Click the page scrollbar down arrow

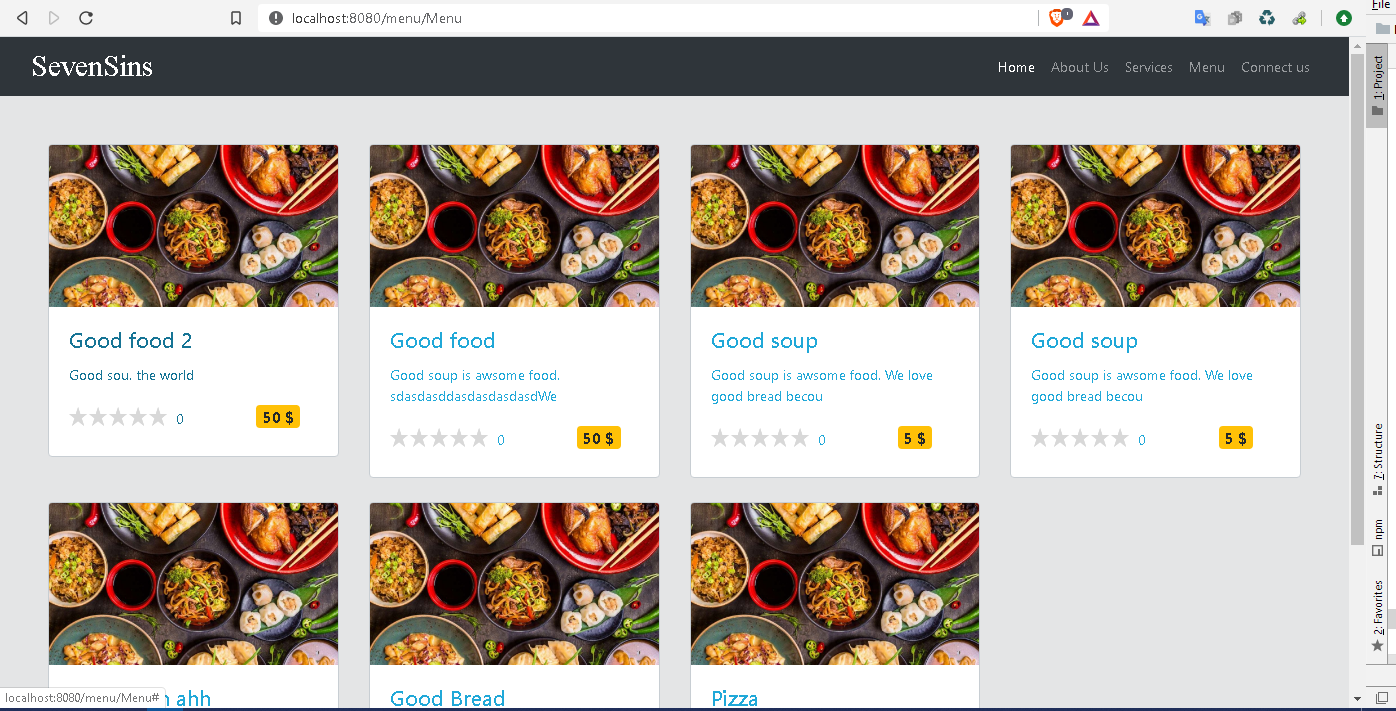point(1356,698)
